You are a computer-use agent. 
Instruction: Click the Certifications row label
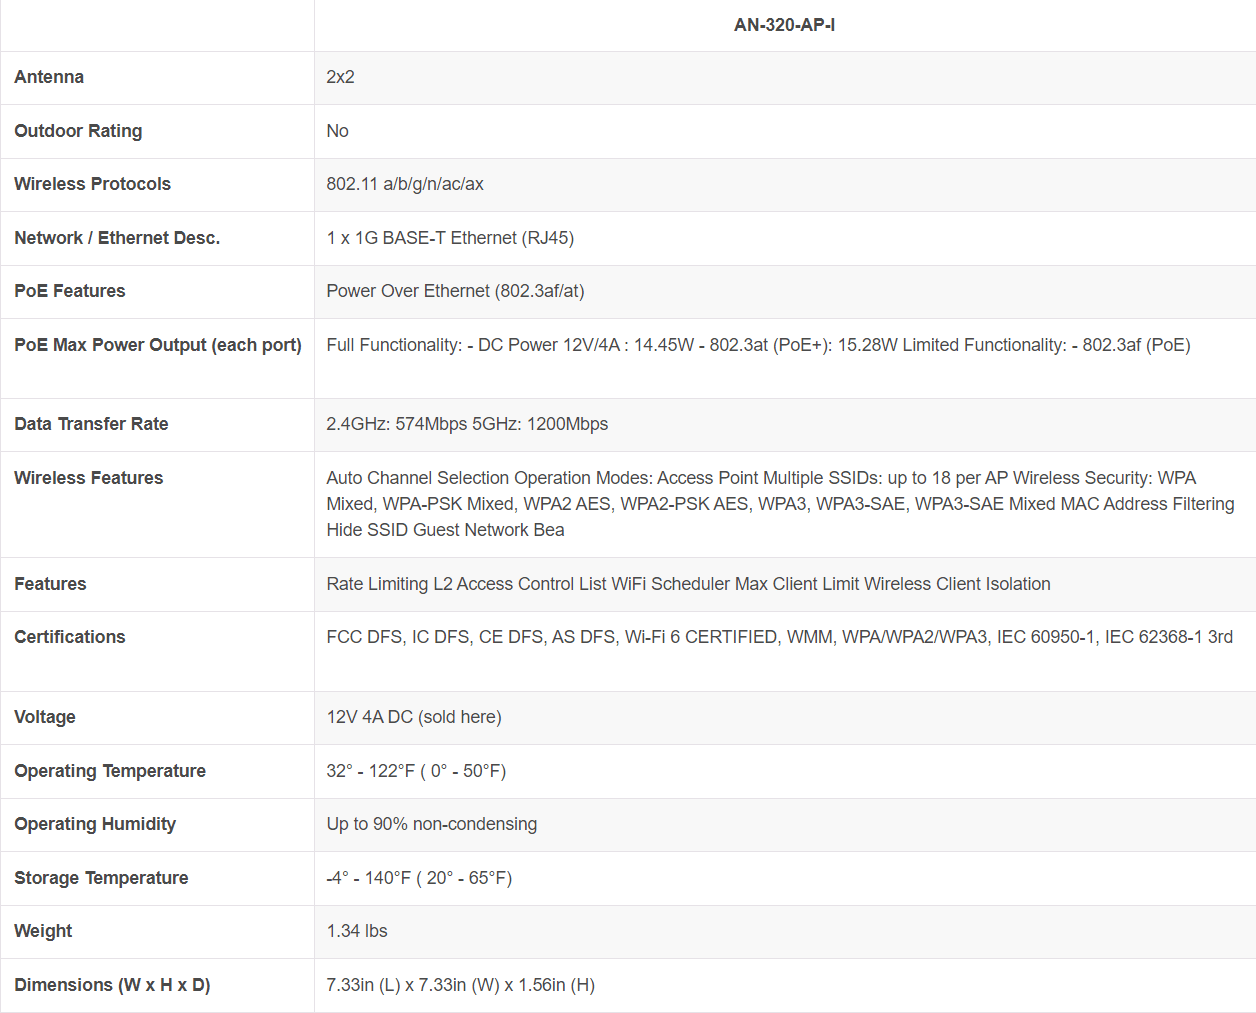pyautogui.click(x=70, y=637)
